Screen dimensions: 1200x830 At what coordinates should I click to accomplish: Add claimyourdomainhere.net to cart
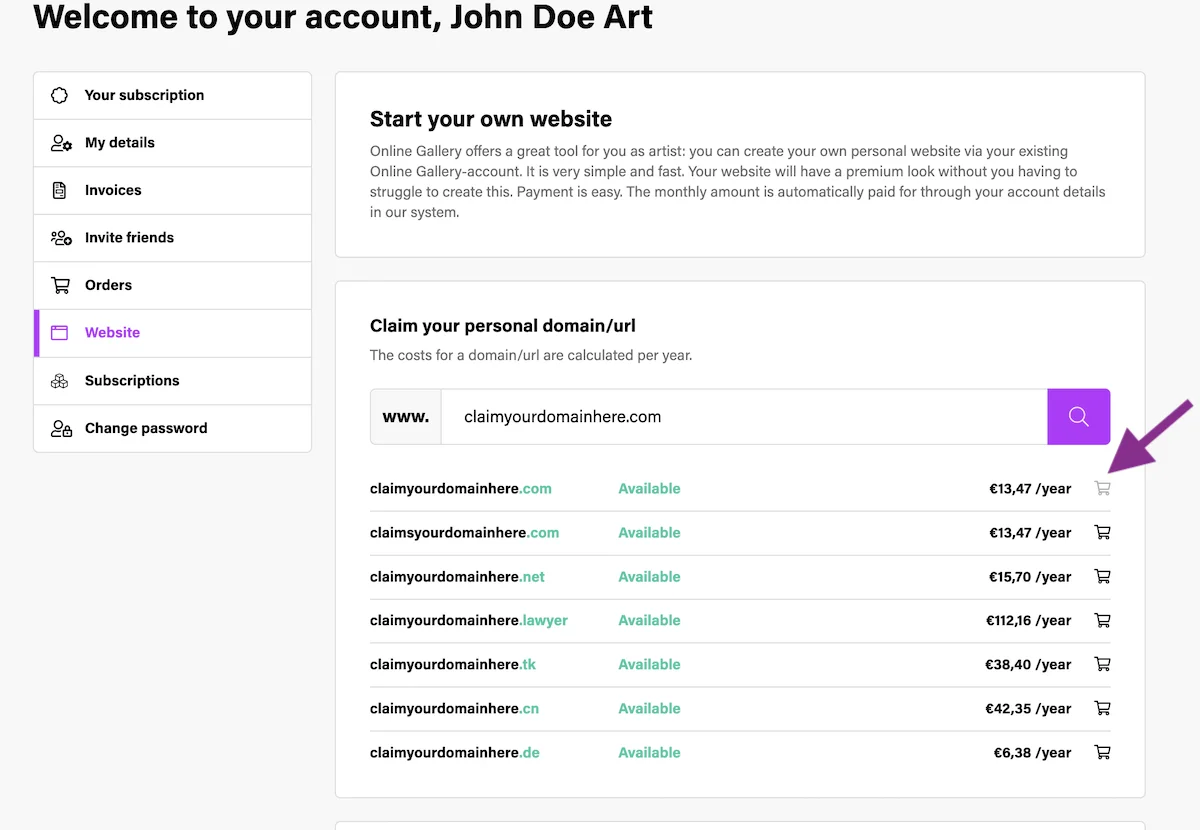(x=1102, y=576)
